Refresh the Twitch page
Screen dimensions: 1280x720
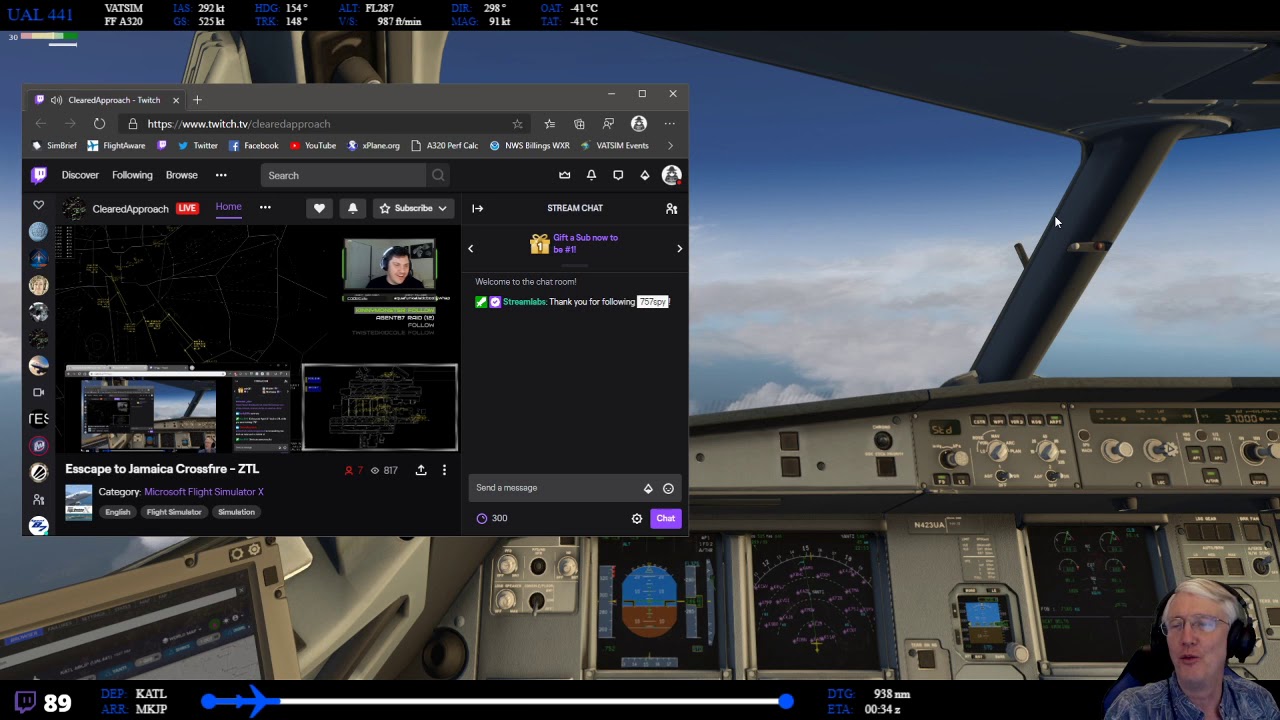click(99, 124)
